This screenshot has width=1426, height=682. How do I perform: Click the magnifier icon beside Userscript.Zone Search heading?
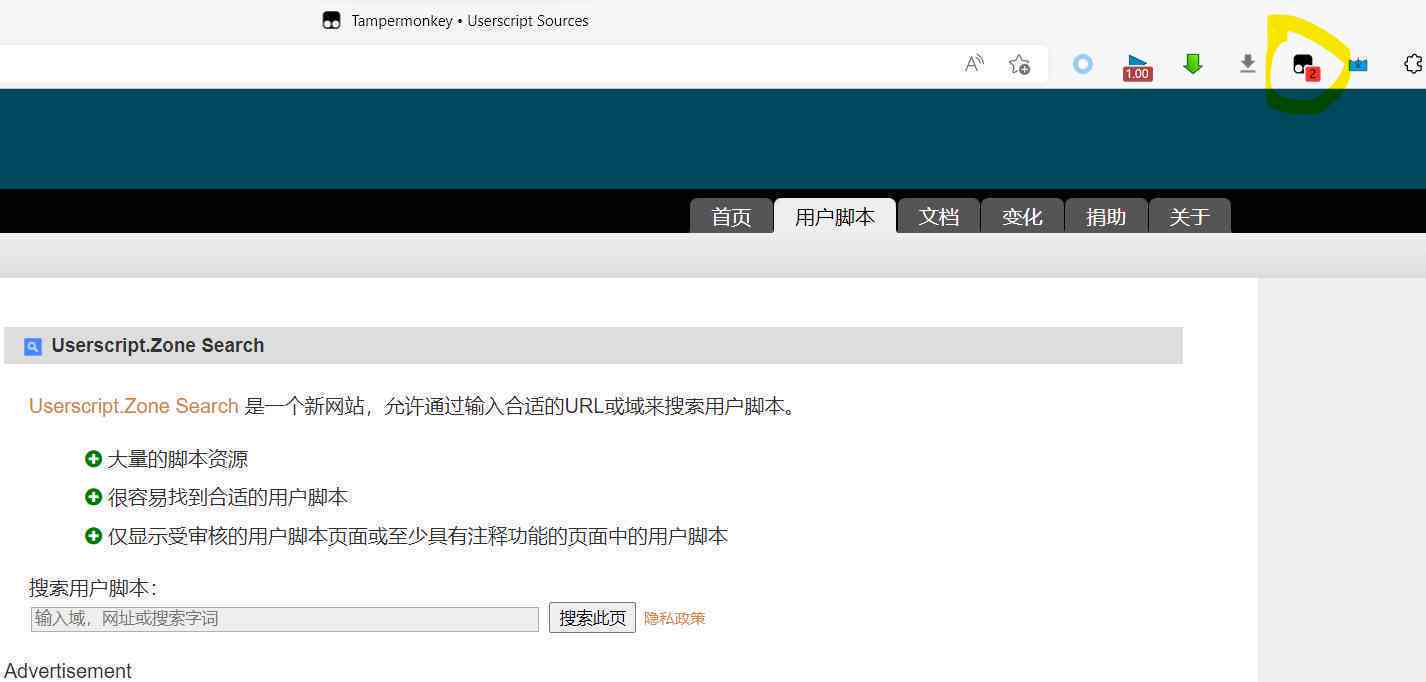33,346
